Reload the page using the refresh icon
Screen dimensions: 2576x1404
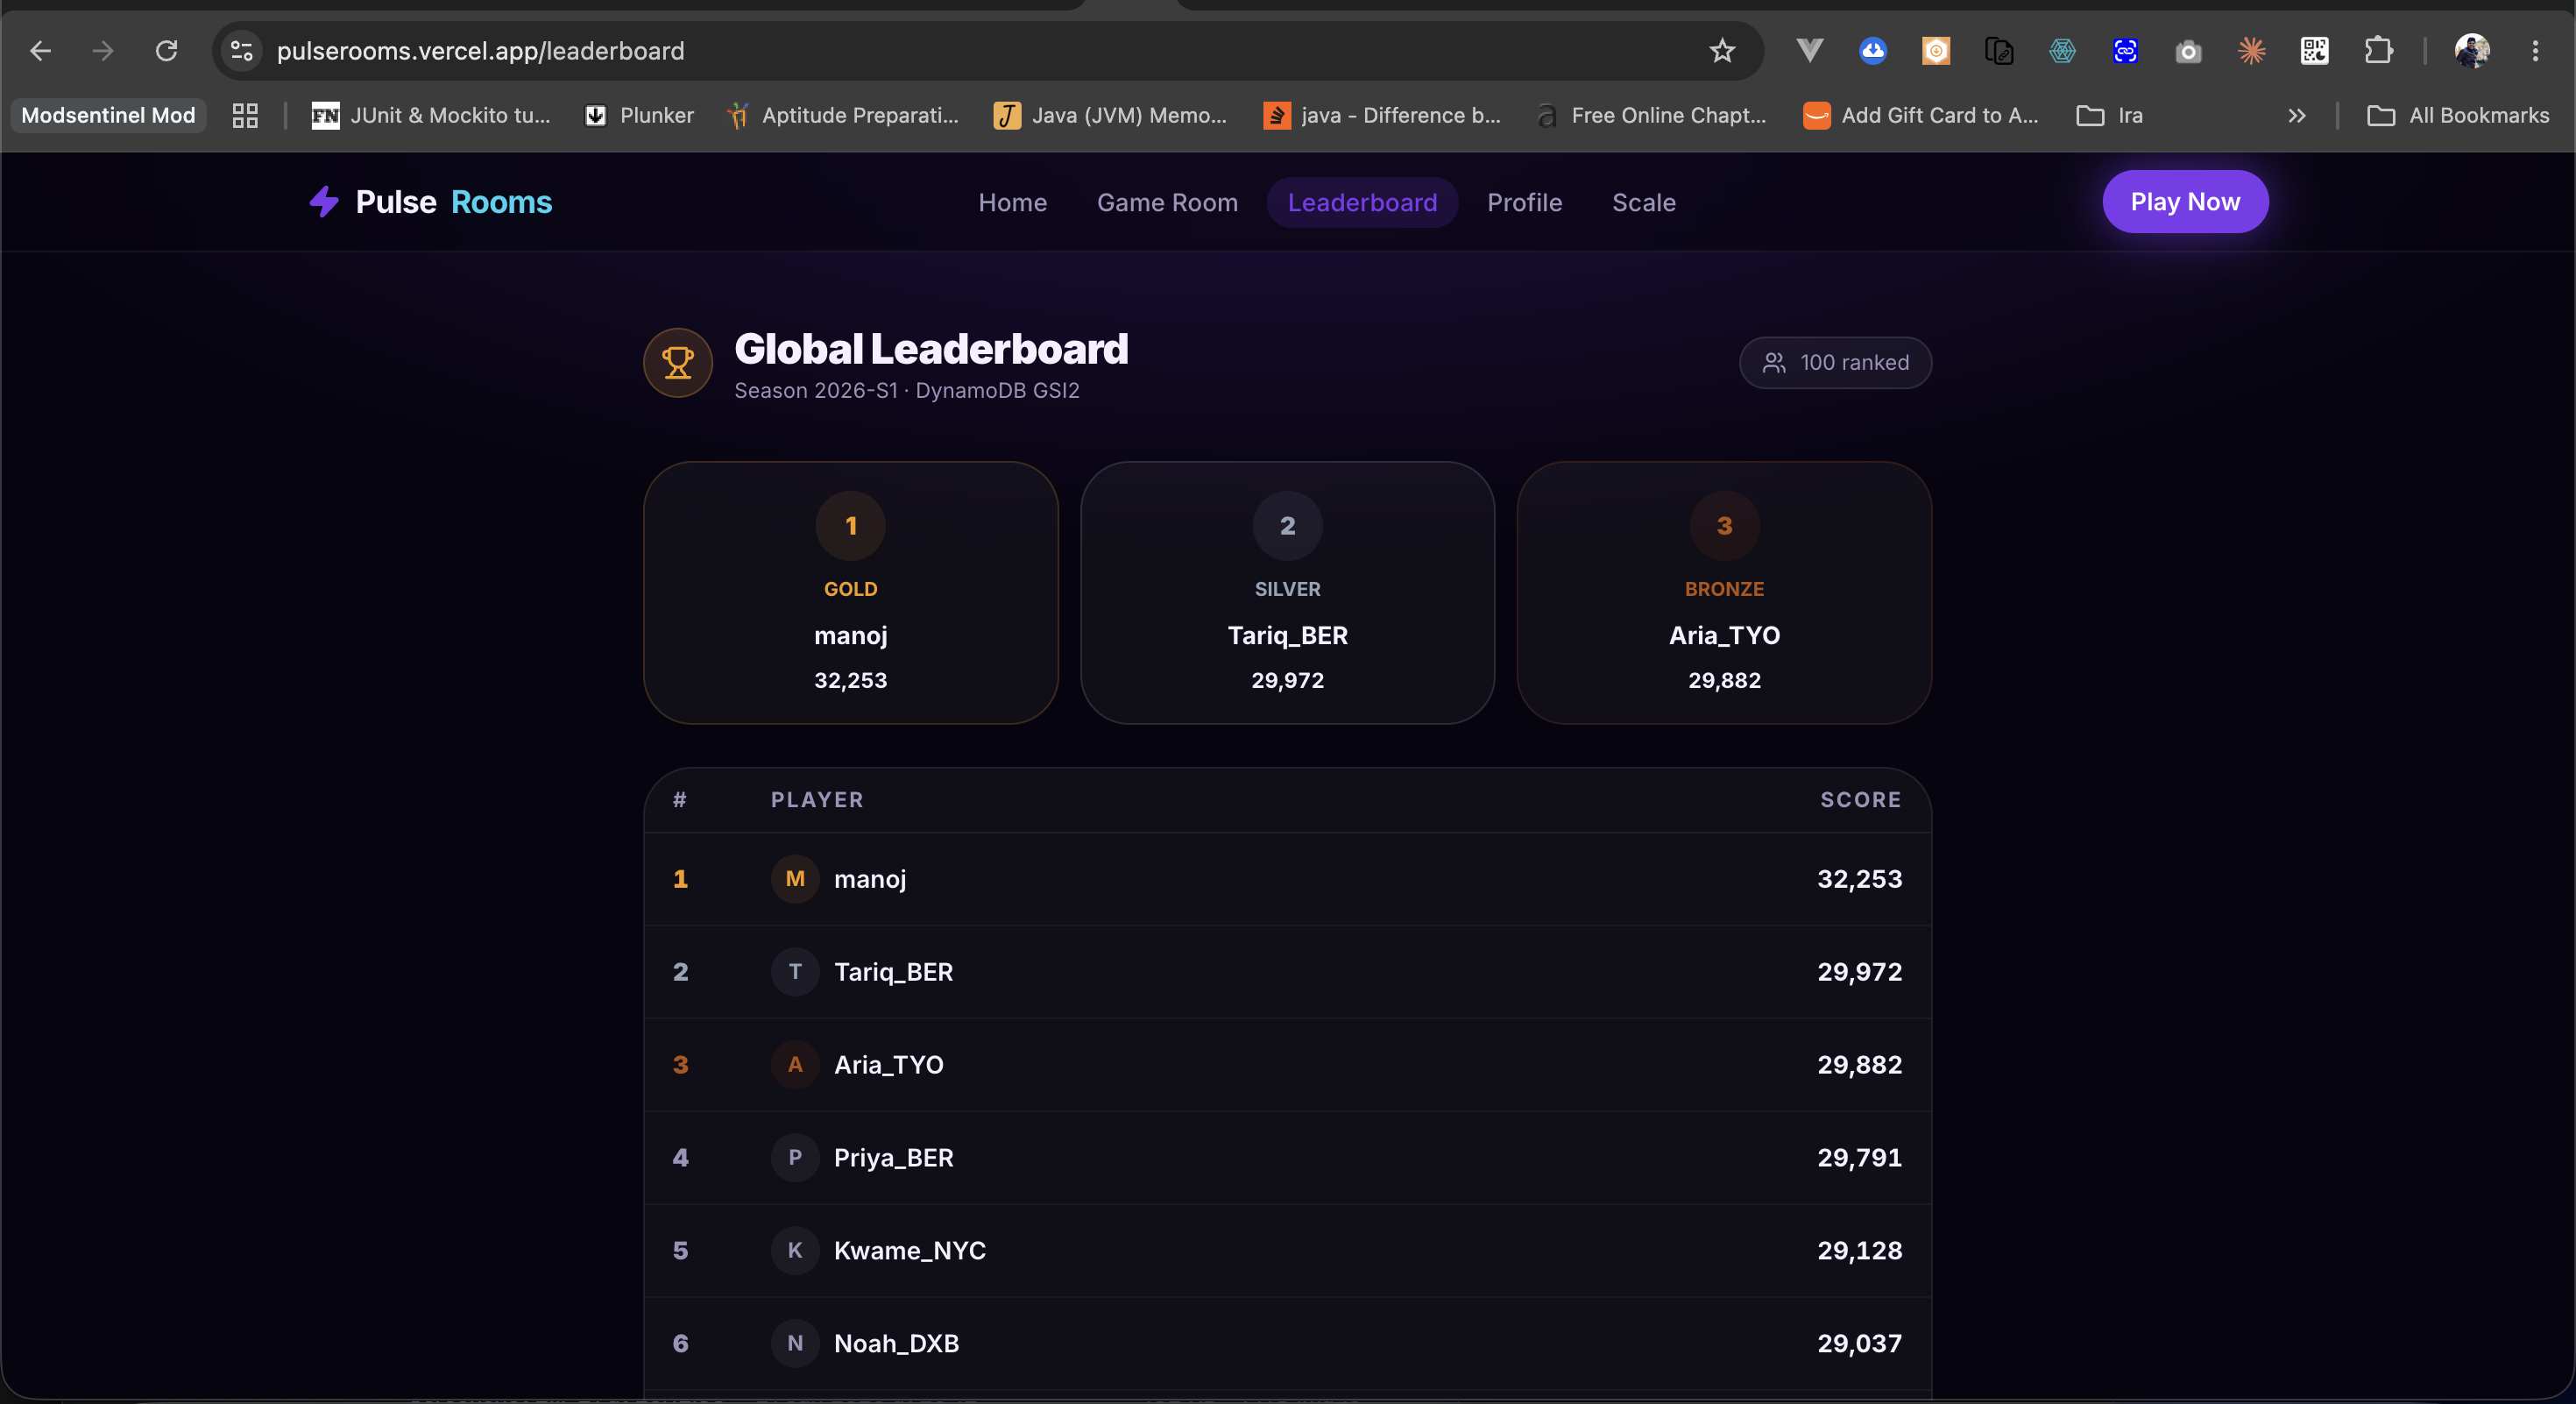[166, 51]
